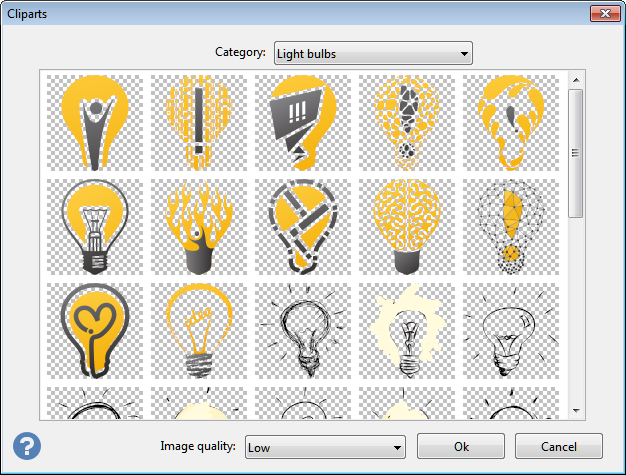This screenshot has width=626, height=475.
Task: Pick the low-poly wireframe bulb with exclamation
Action: pos(511,227)
